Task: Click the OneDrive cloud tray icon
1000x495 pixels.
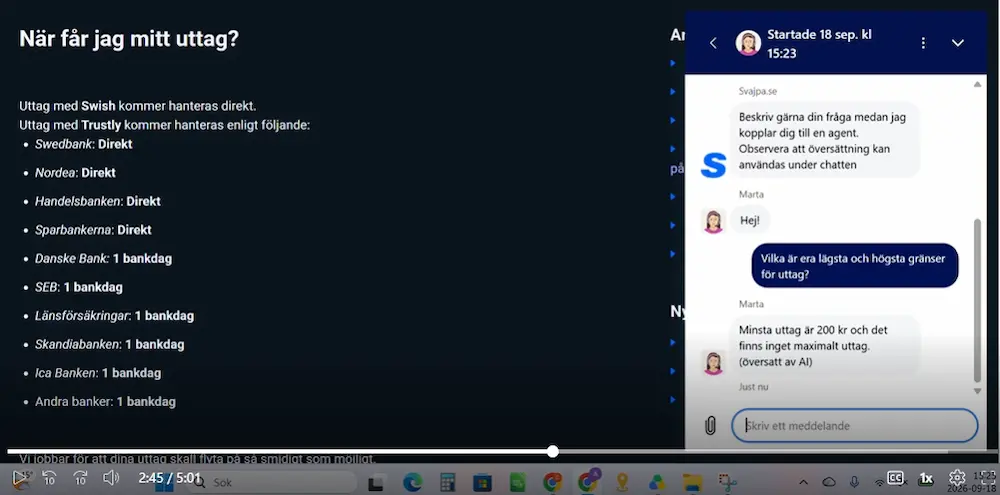Action: (x=829, y=482)
